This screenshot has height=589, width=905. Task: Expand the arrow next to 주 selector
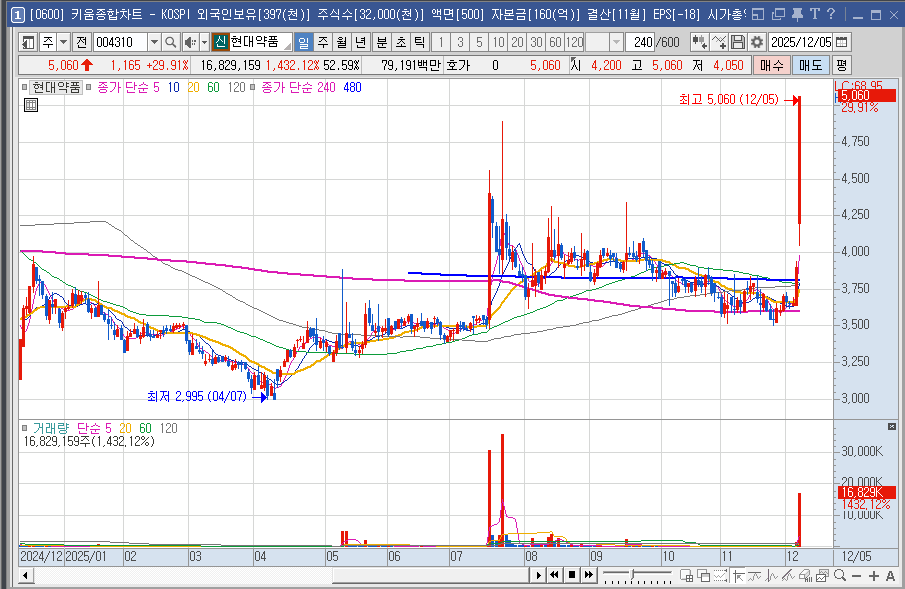[x=63, y=42]
